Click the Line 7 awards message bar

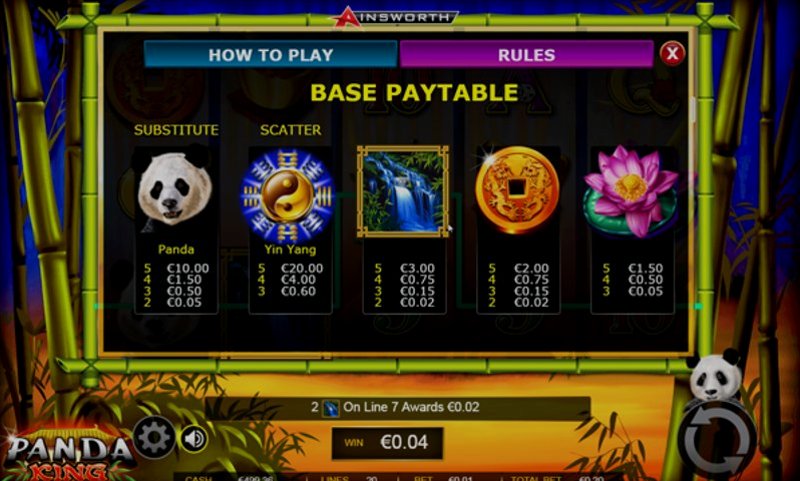pos(398,408)
